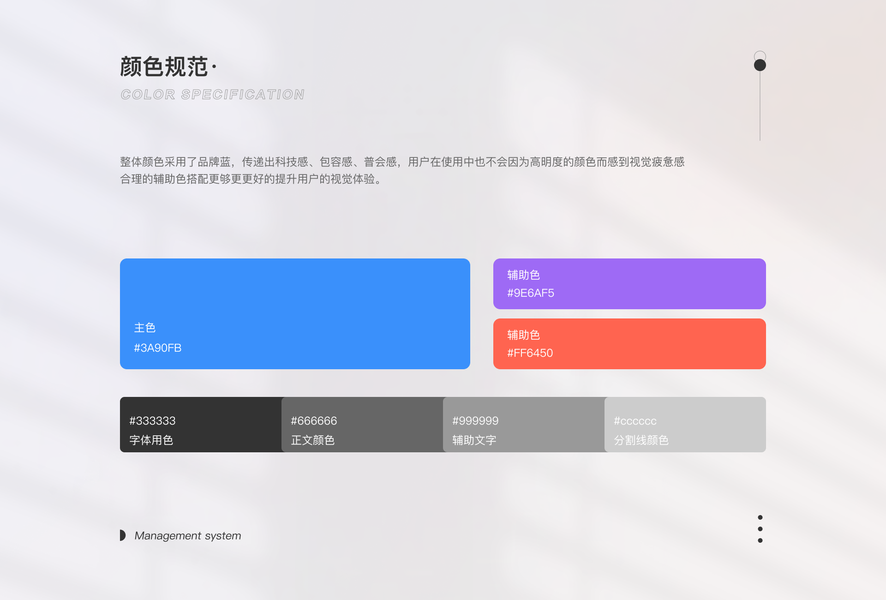The image size is (886, 600).
Task: Click the '正文颜色' label
Action: (x=312, y=440)
